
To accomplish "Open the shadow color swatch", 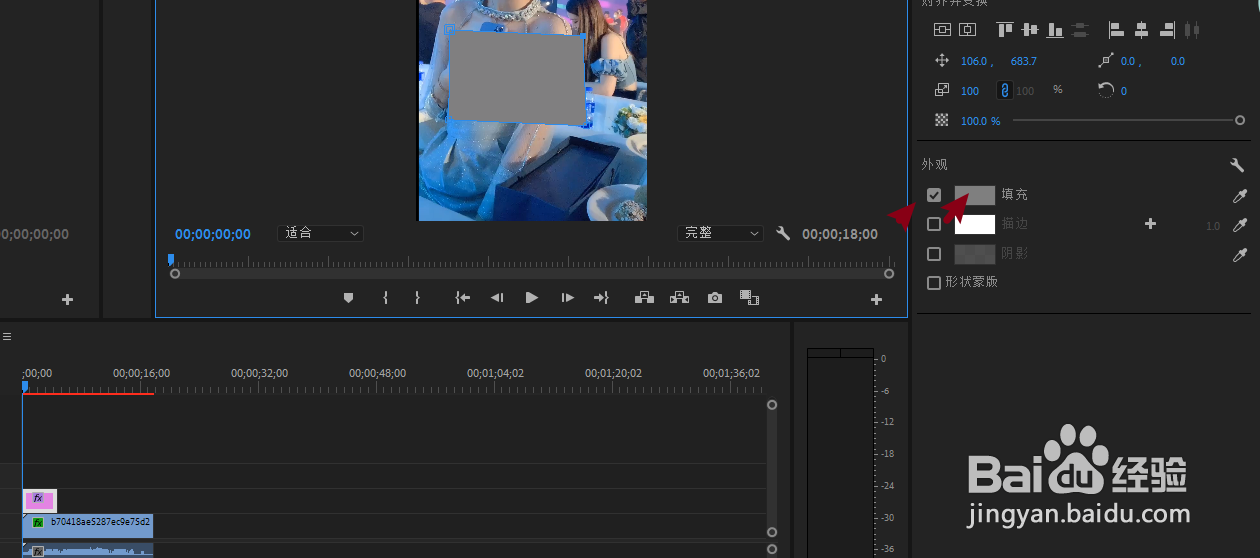I will [975, 254].
